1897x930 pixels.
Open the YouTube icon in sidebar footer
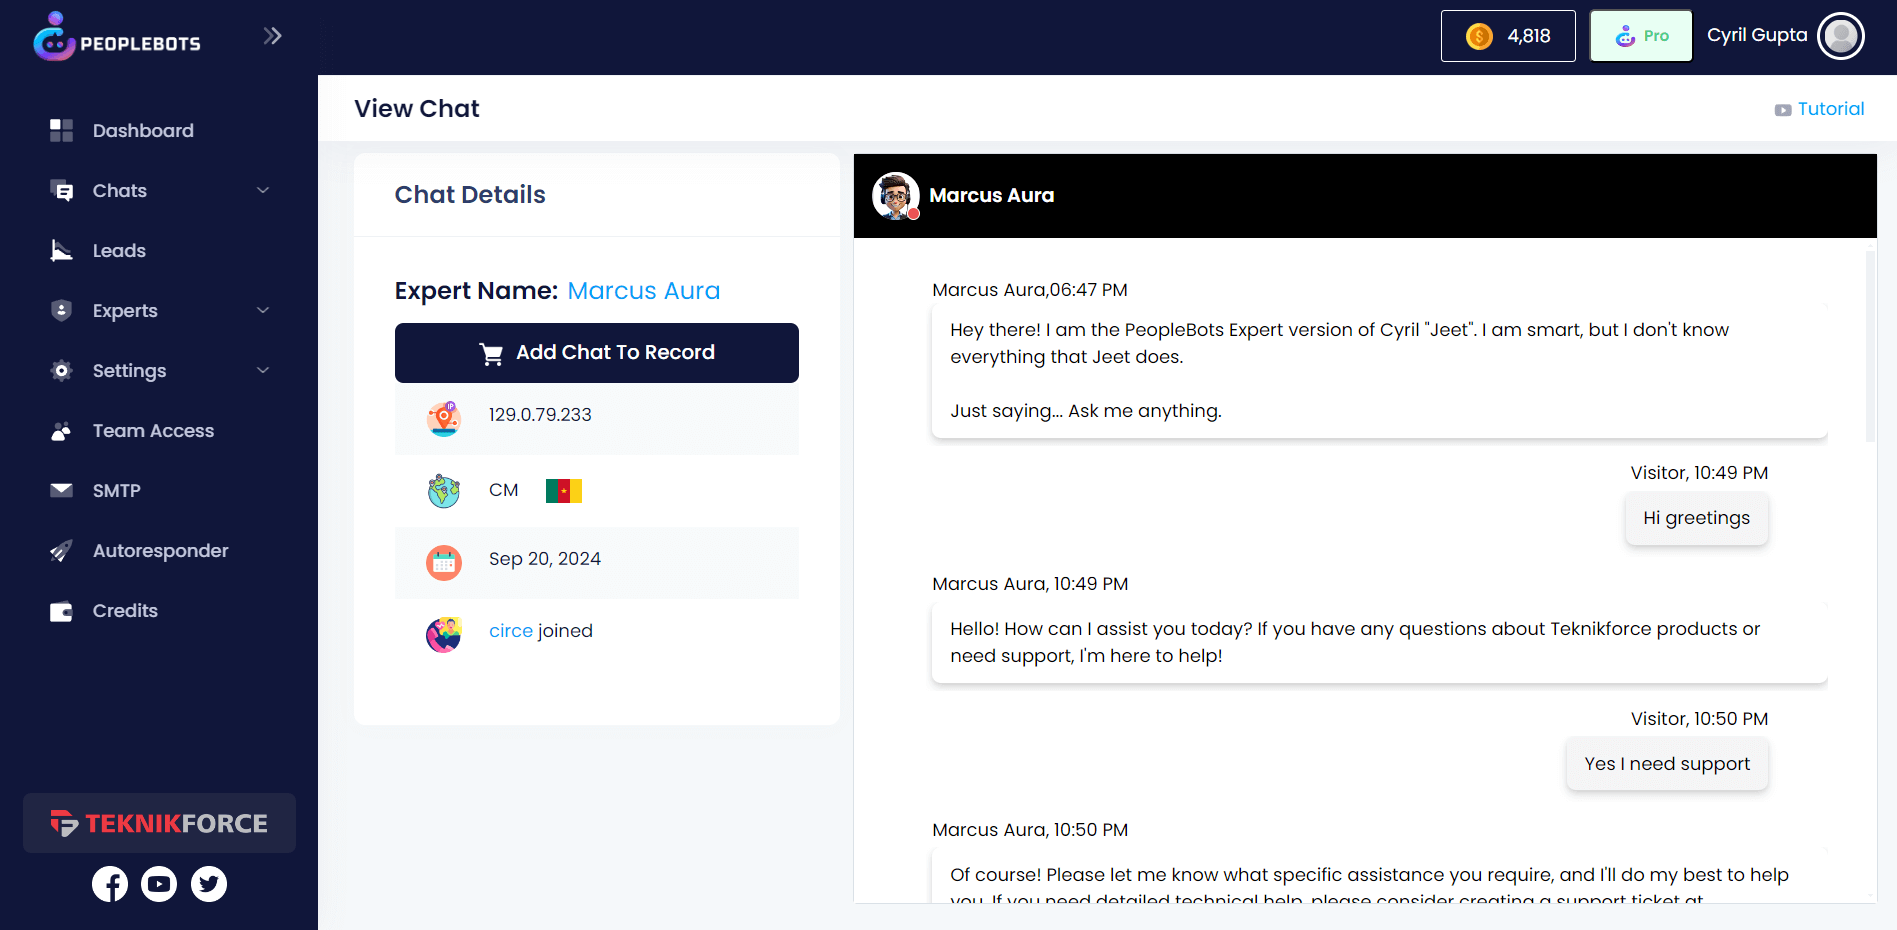(159, 884)
